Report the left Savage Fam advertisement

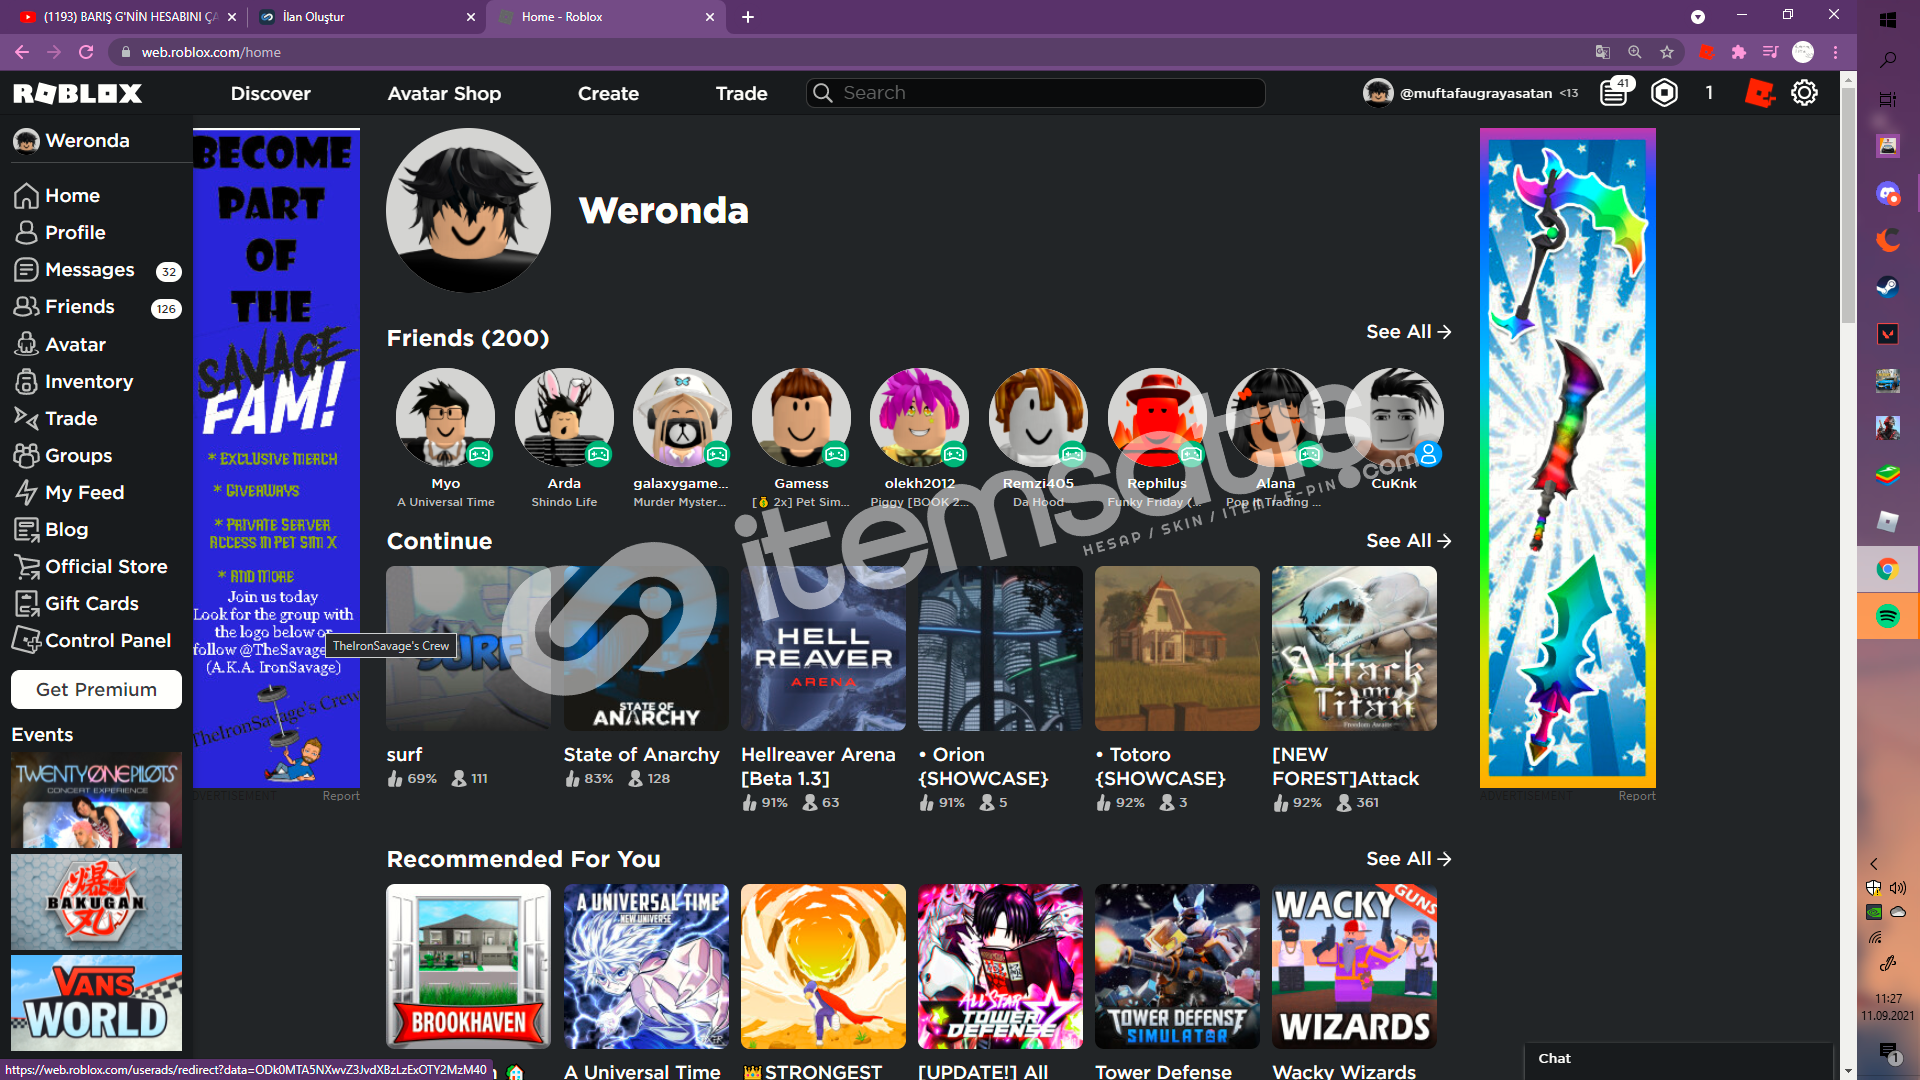pyautogui.click(x=341, y=796)
